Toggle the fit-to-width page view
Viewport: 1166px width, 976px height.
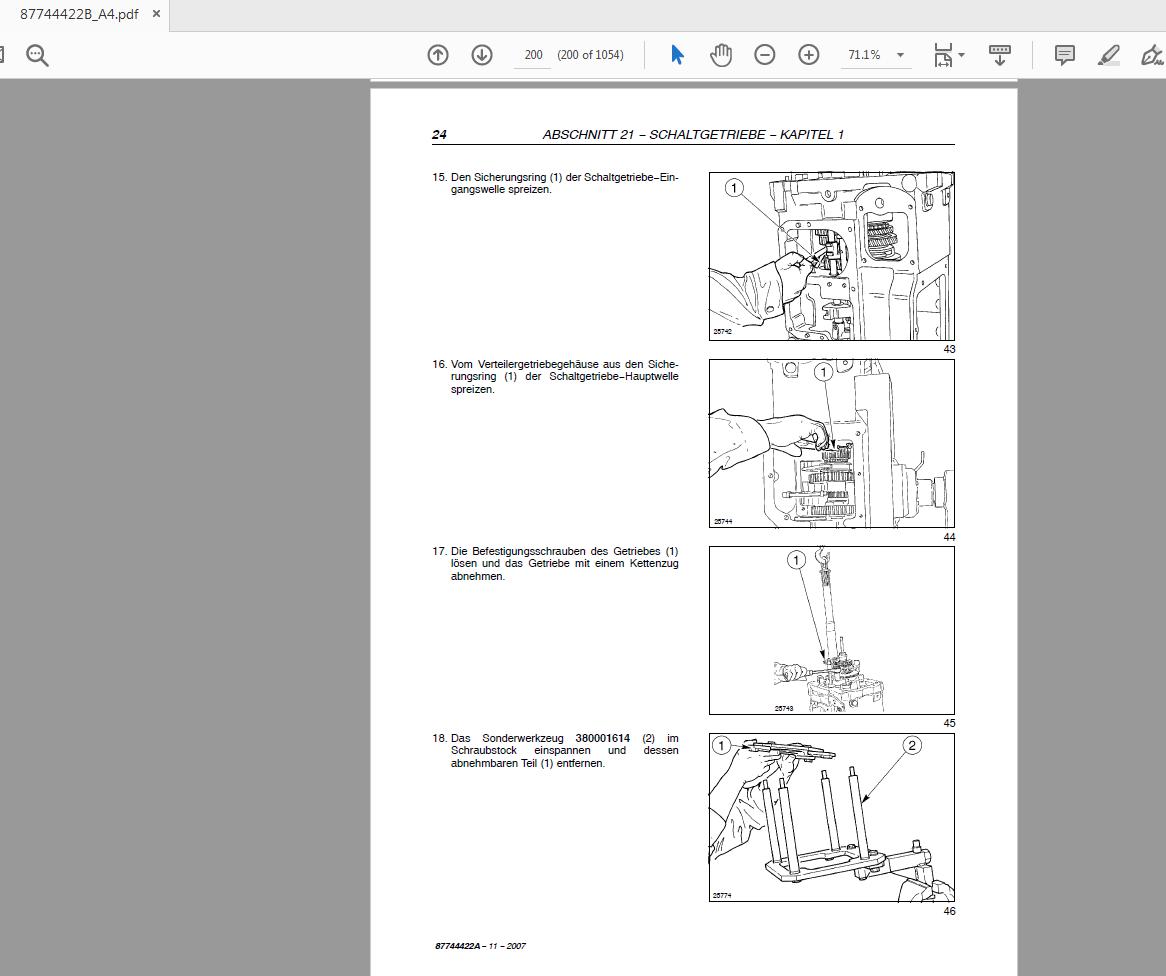941,55
